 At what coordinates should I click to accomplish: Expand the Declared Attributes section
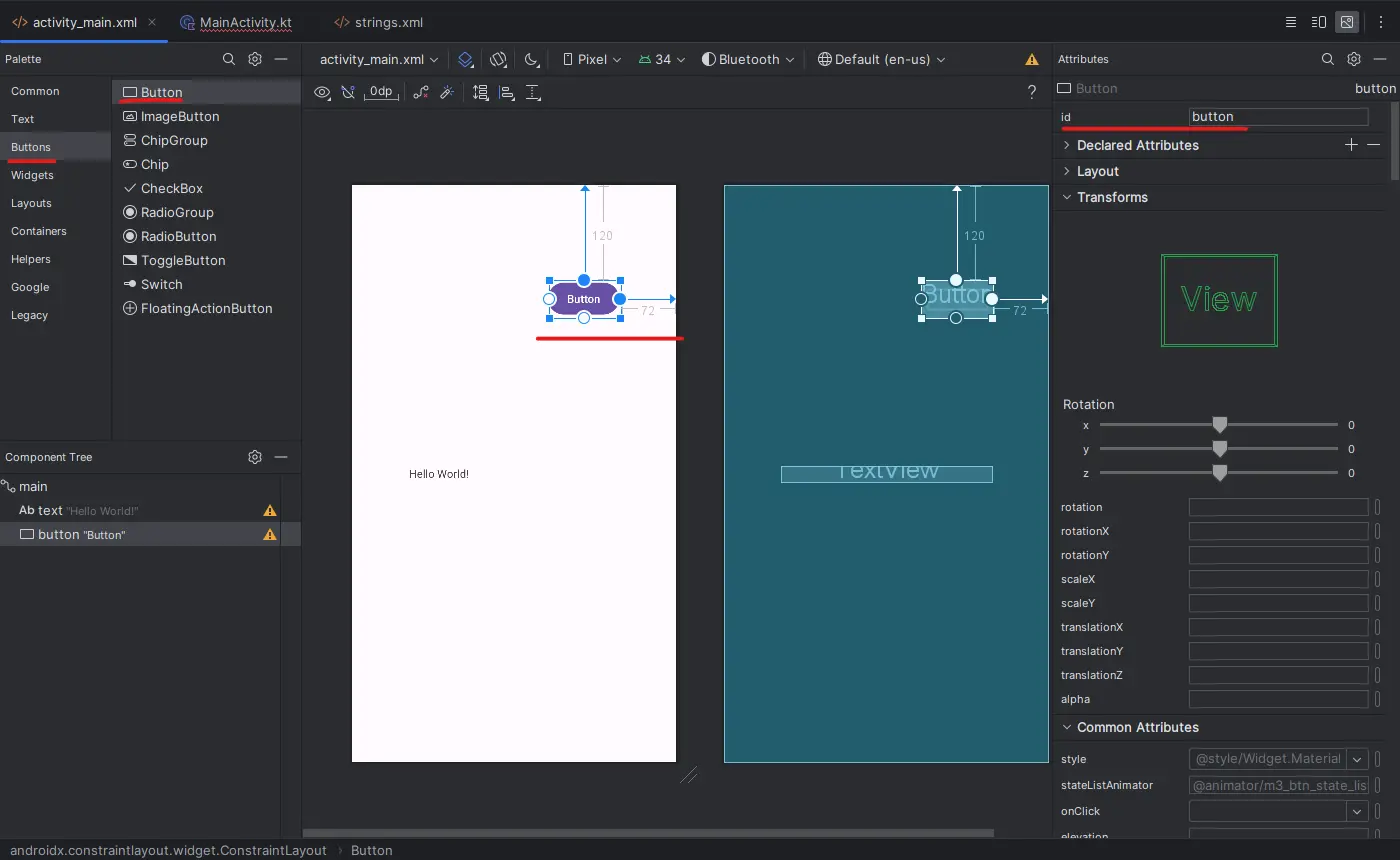tap(1067, 145)
